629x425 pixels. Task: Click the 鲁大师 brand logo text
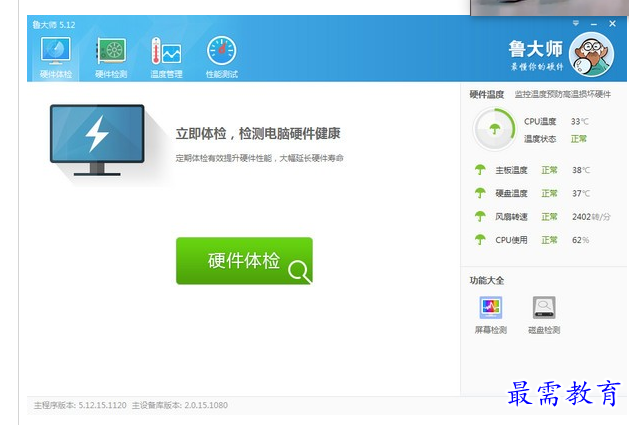coord(536,49)
